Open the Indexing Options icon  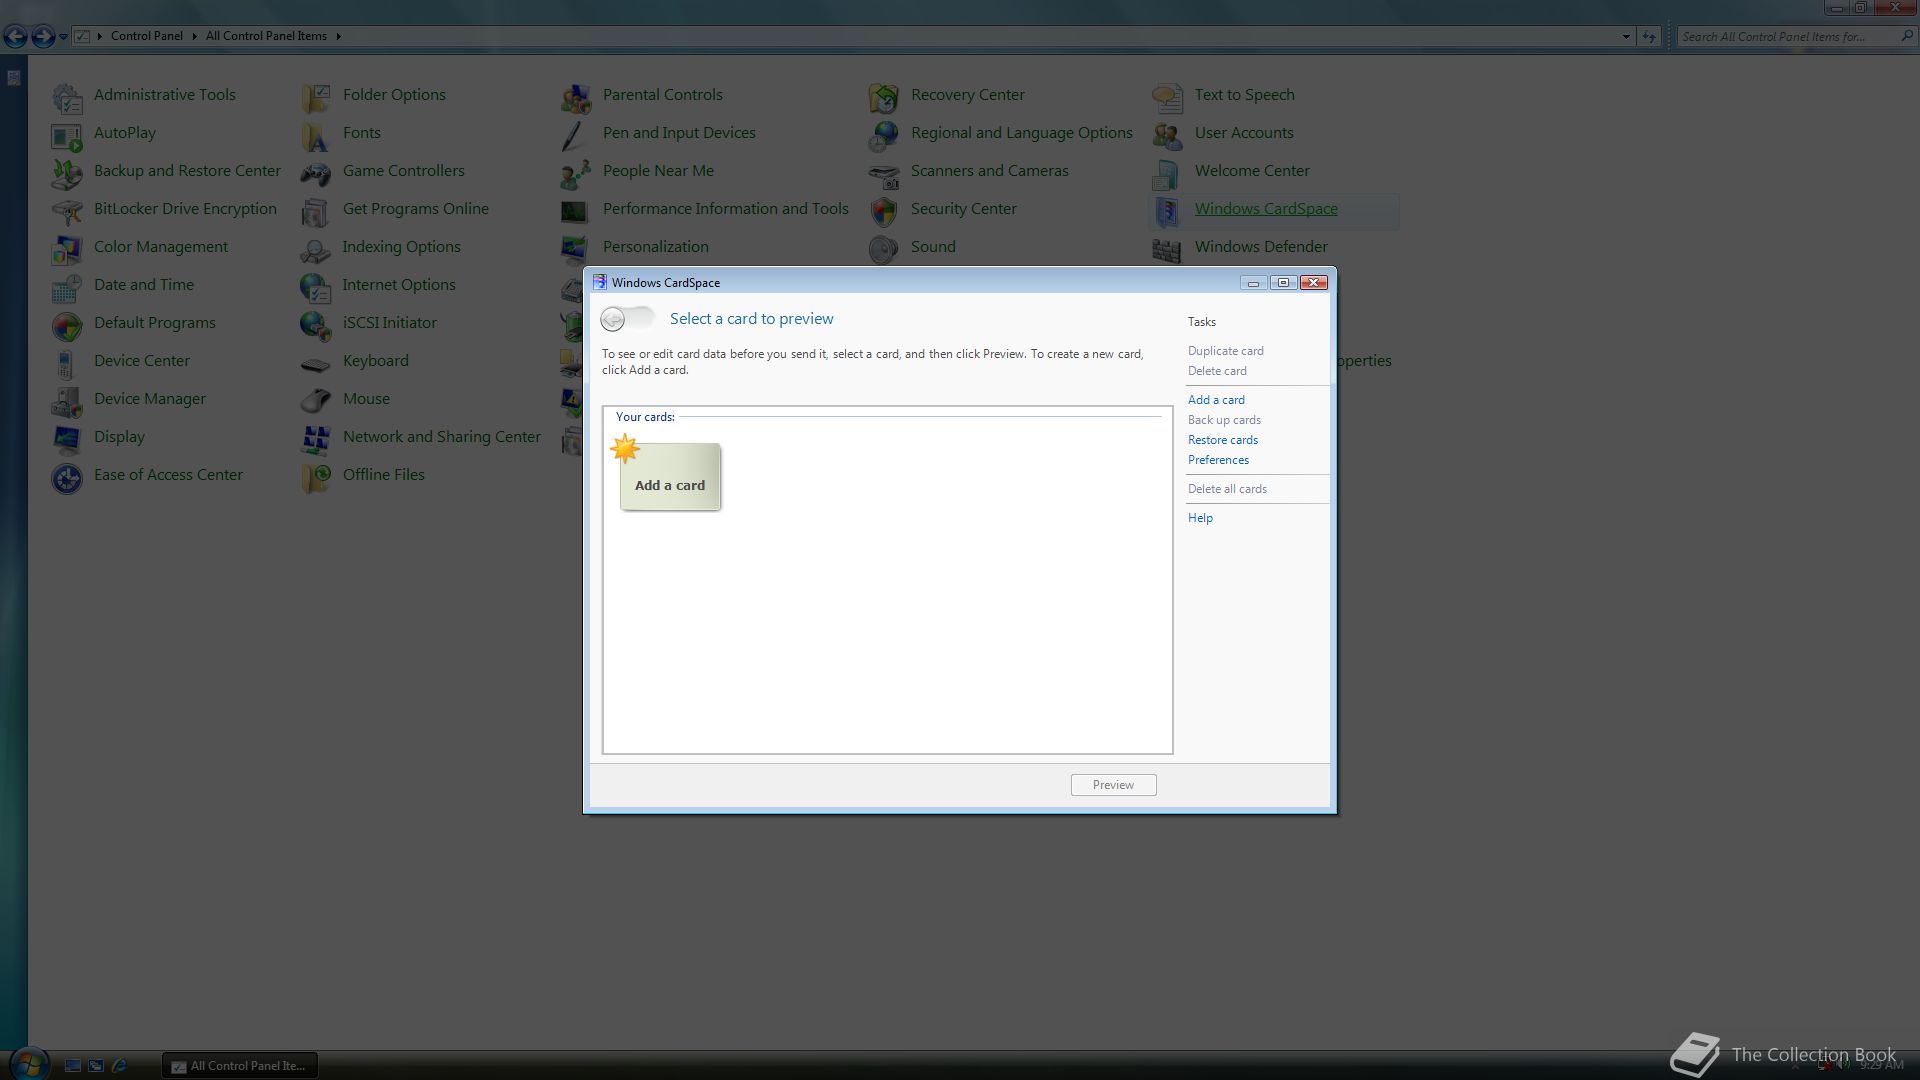[316, 249]
